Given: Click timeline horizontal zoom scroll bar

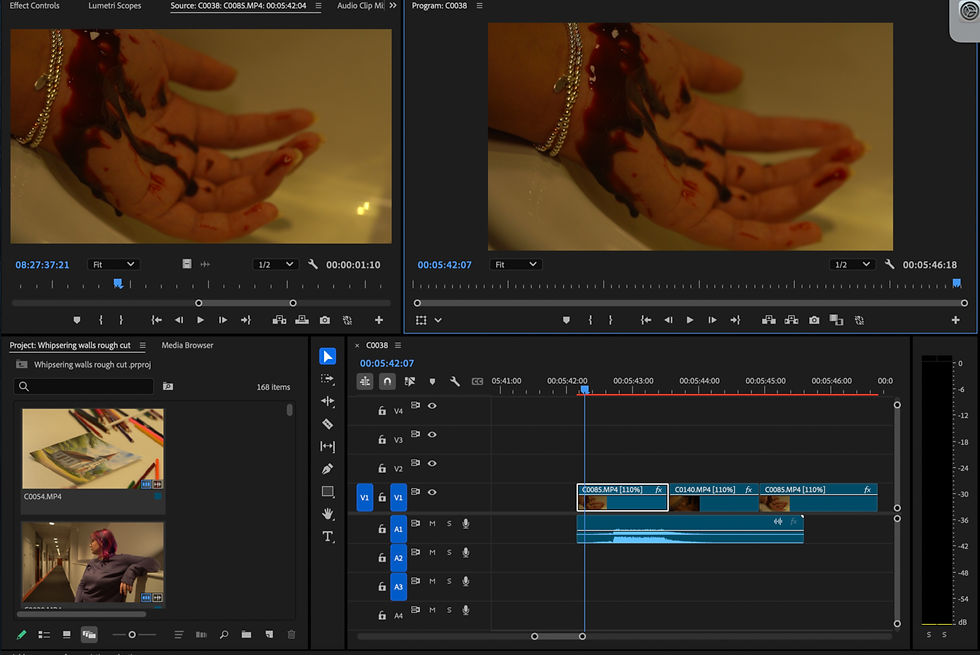Looking at the screenshot, I should [558, 636].
